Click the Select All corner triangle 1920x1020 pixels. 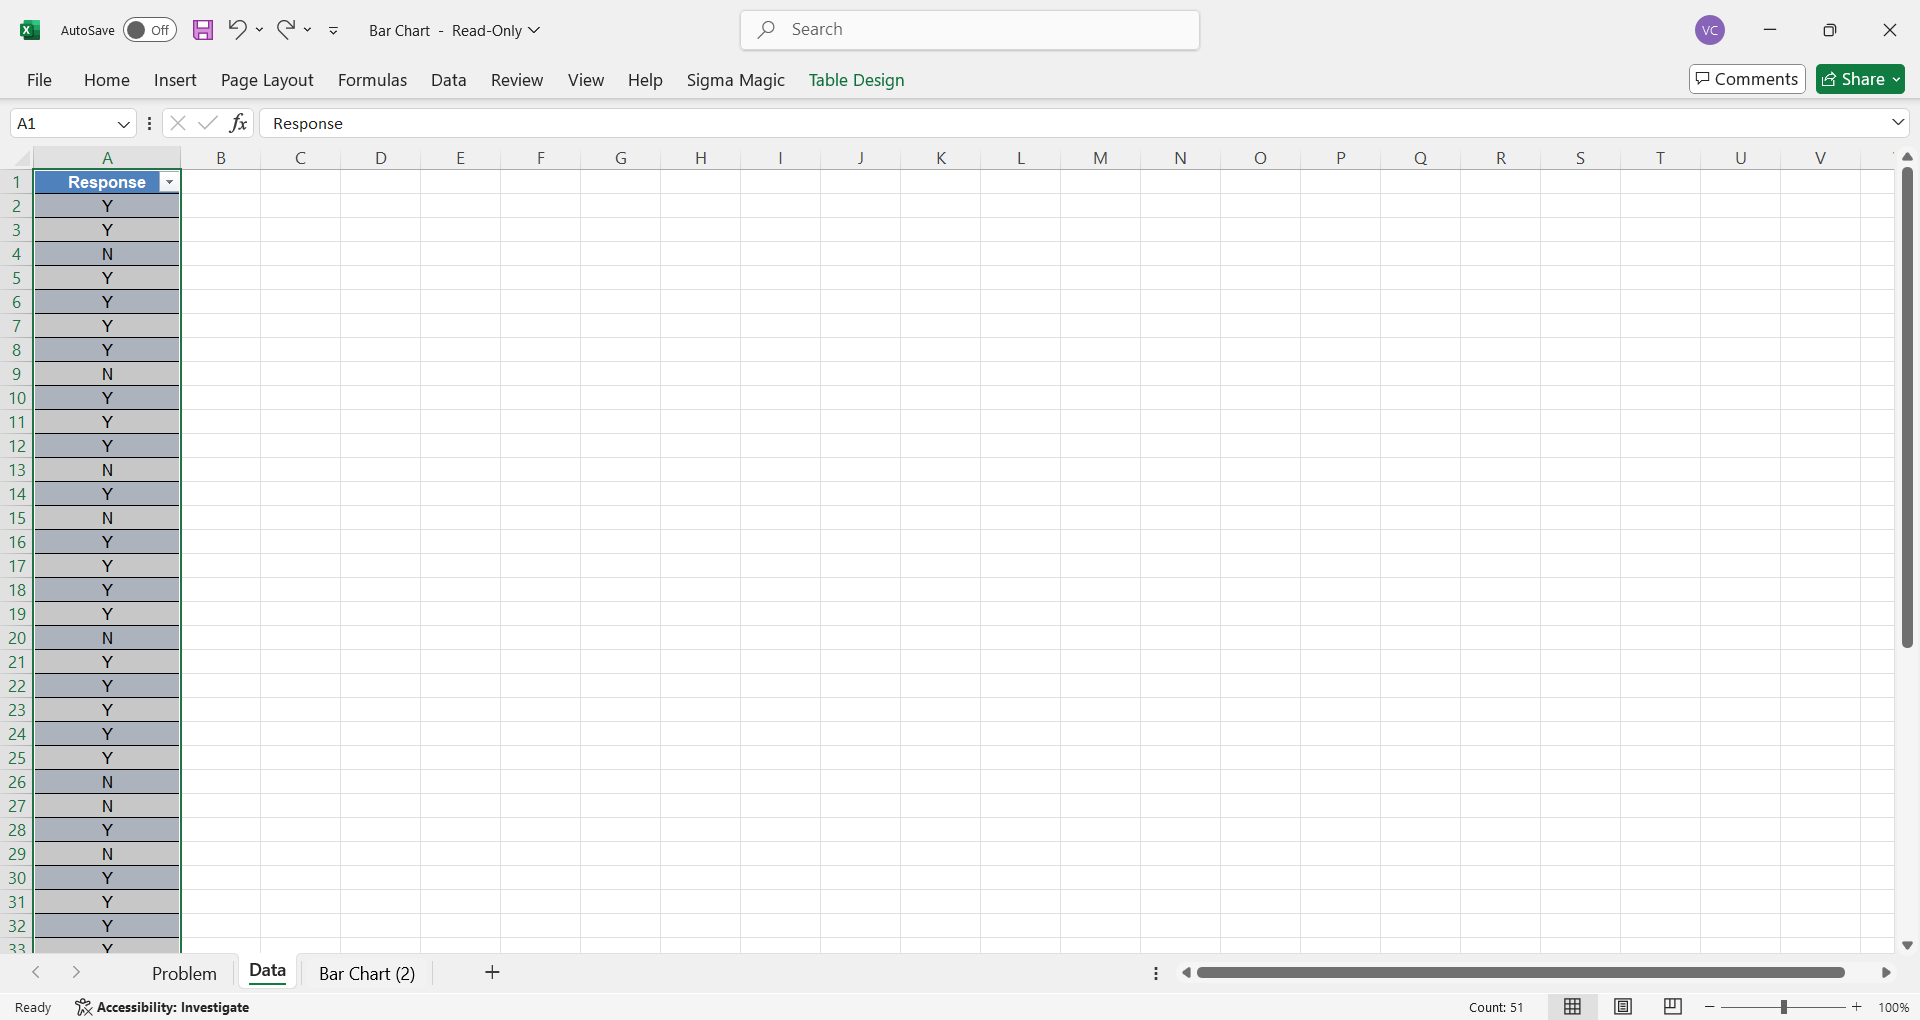click(x=22, y=158)
